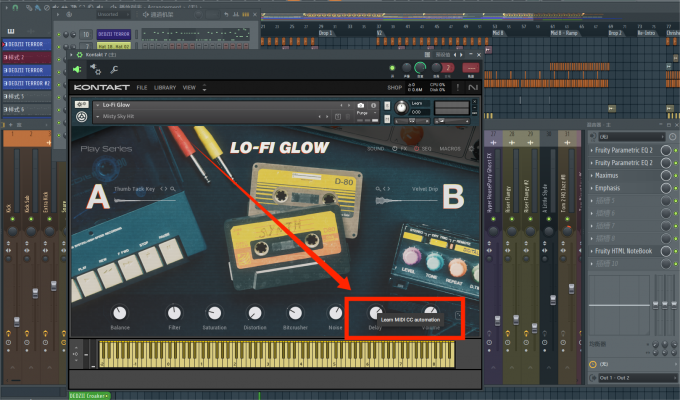The height and width of the screenshot is (400, 680).
Task: Toggle mixer track 27 enable LED
Action: [493, 219]
